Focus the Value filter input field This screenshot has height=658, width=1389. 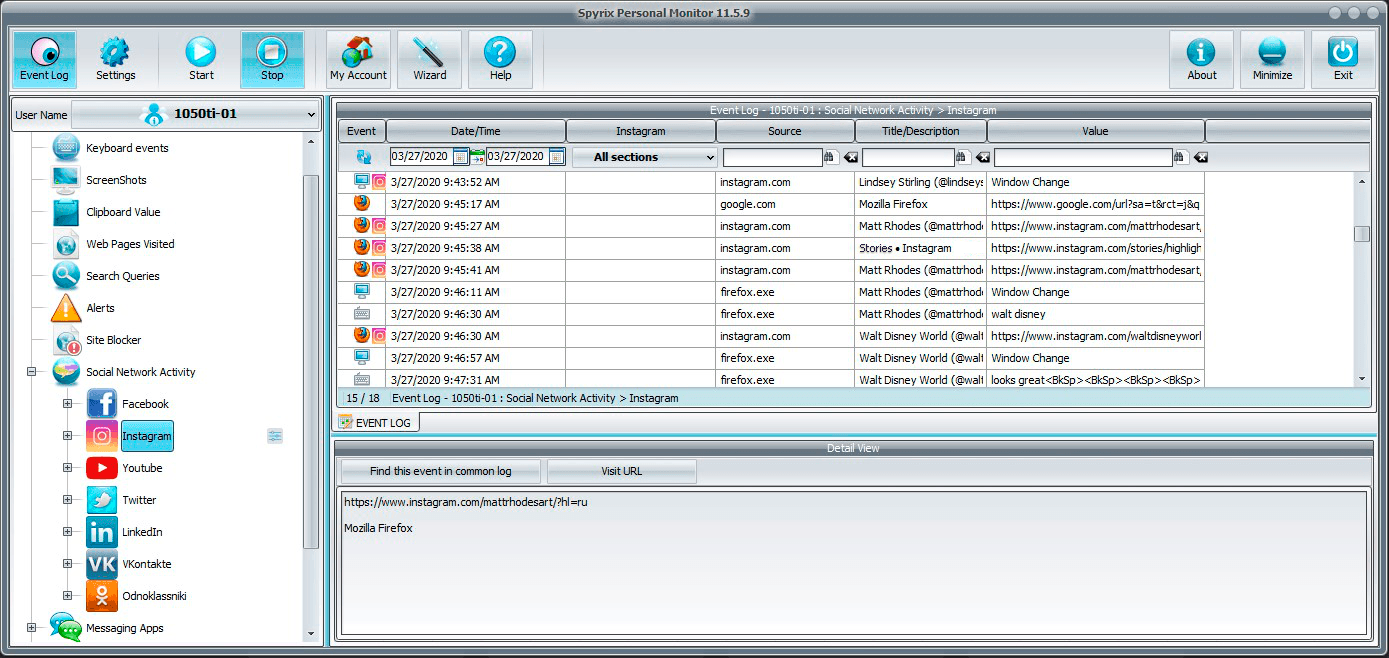coord(1083,157)
